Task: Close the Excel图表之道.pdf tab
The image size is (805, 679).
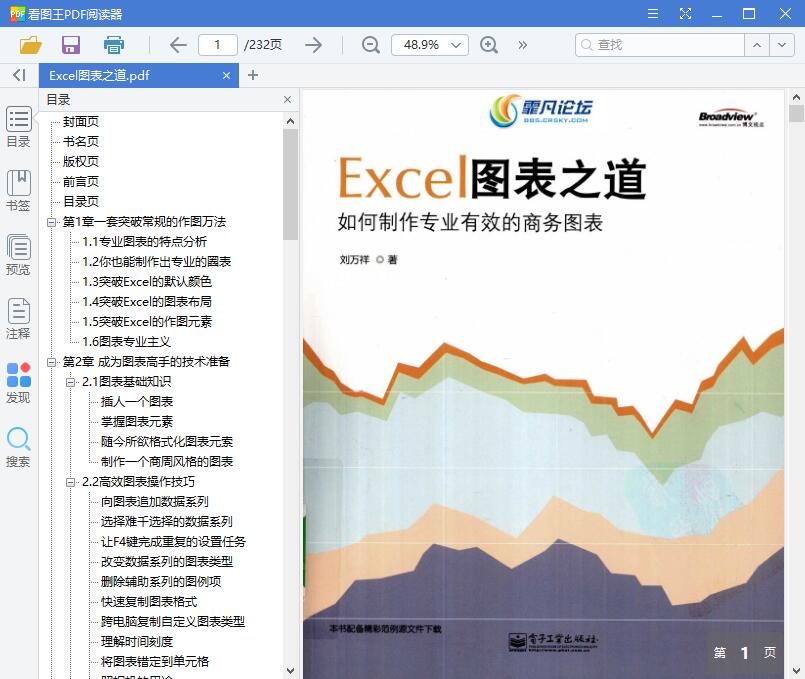Action: 226,75
